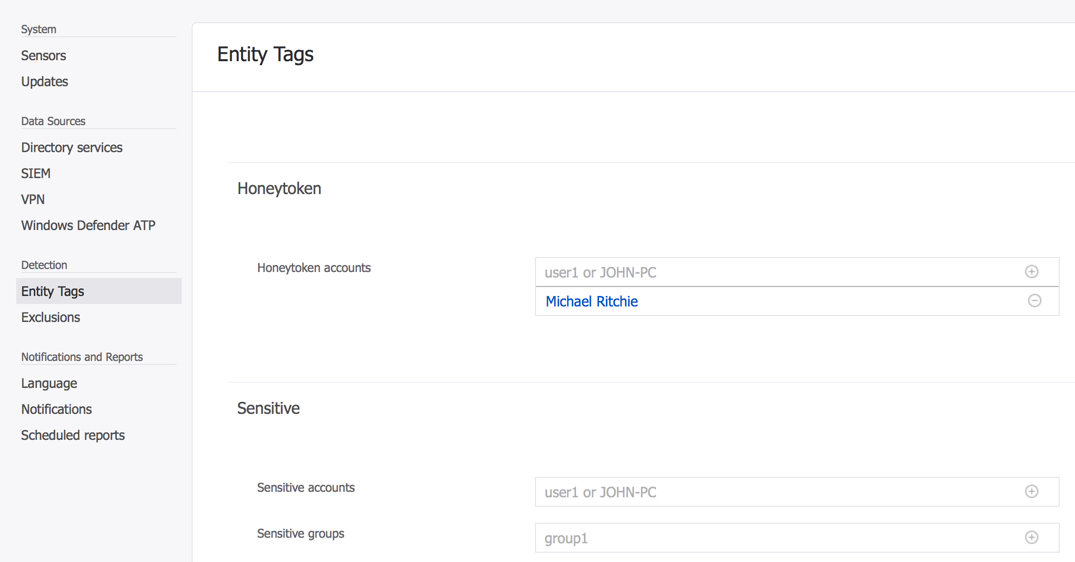1075x562 pixels.
Task: Click plus icon for Sensitive accounts
Action: [x=1031, y=492]
